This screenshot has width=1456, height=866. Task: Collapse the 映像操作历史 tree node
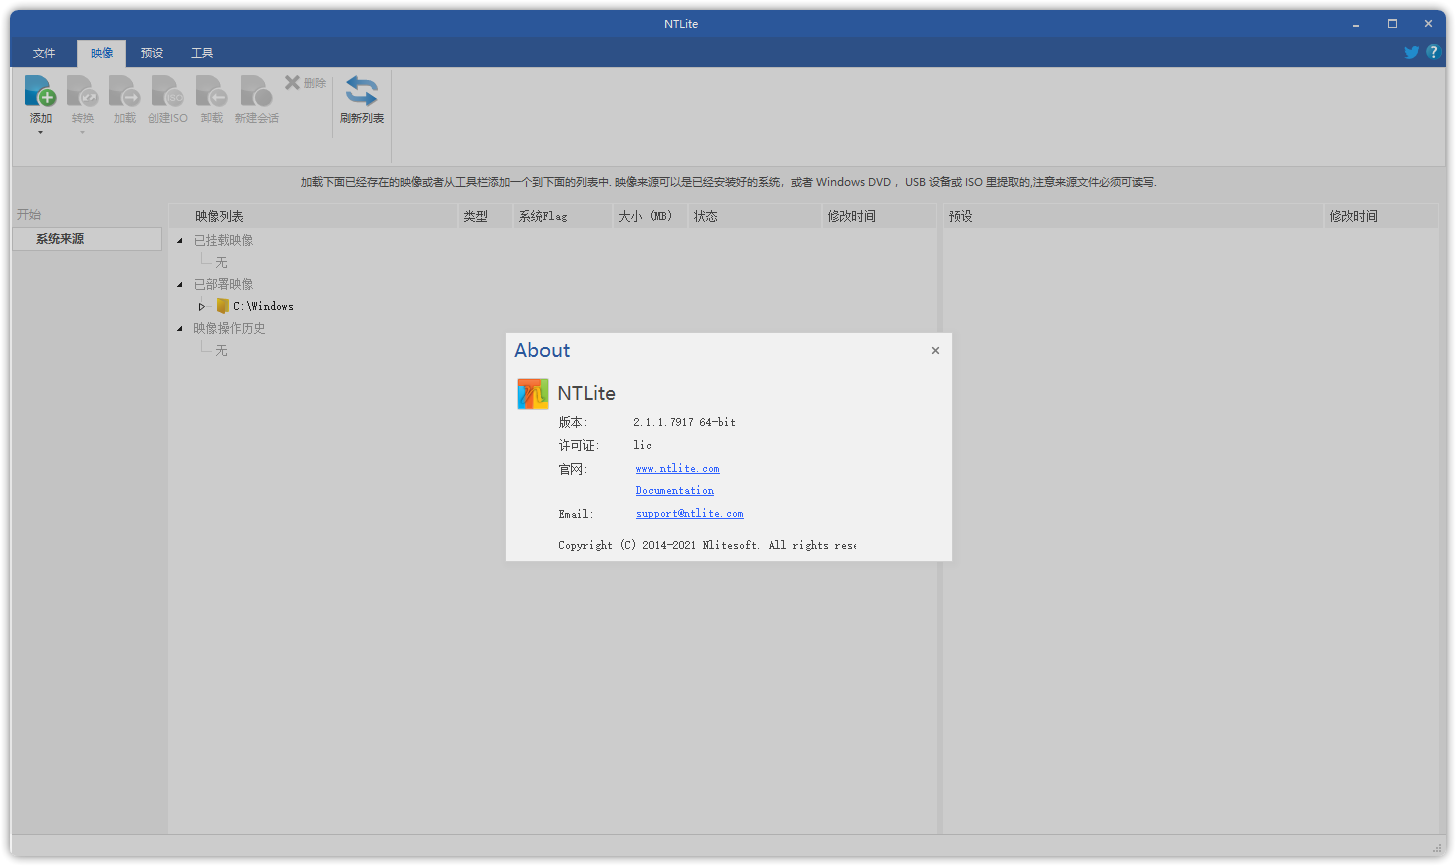[180, 329]
